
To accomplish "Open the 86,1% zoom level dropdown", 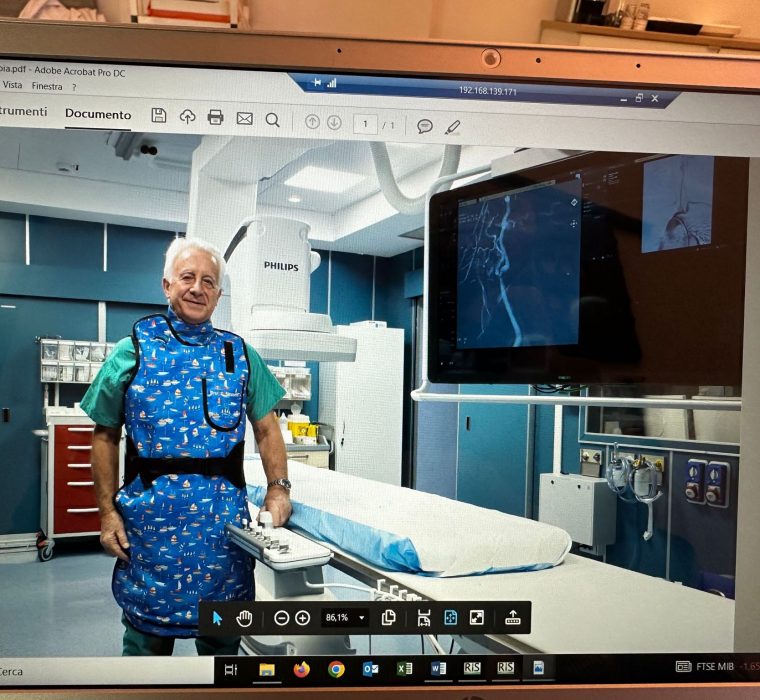I will tap(362, 618).
